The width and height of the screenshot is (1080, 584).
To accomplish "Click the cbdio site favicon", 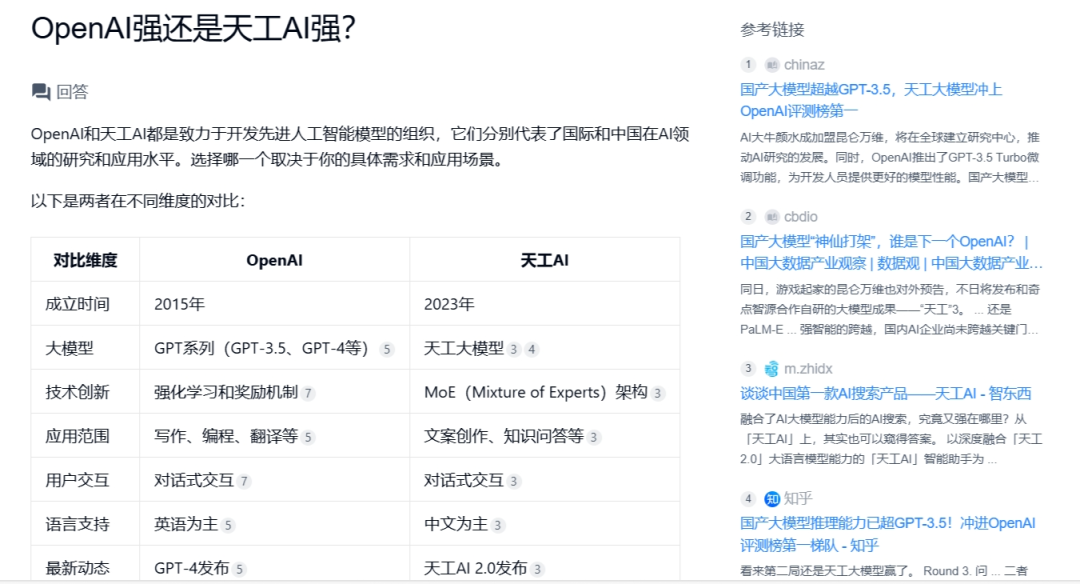I will [x=772, y=217].
